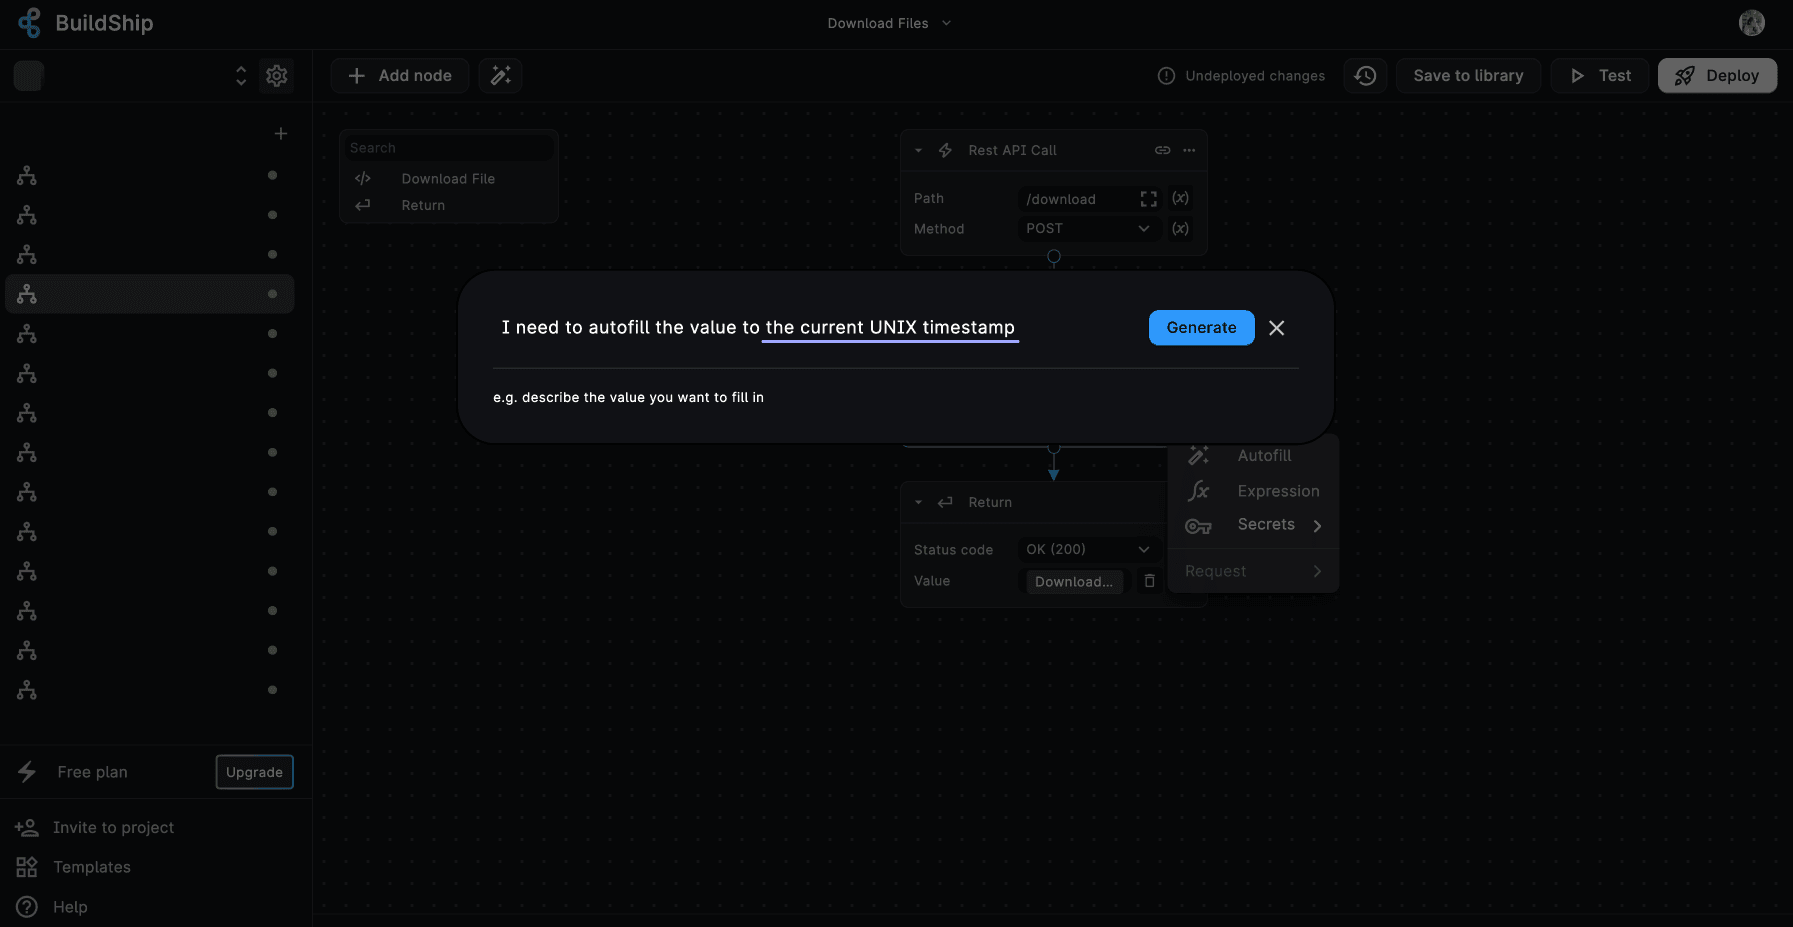Open the version history clock icon
Image resolution: width=1793 pixels, height=927 pixels.
(1365, 75)
